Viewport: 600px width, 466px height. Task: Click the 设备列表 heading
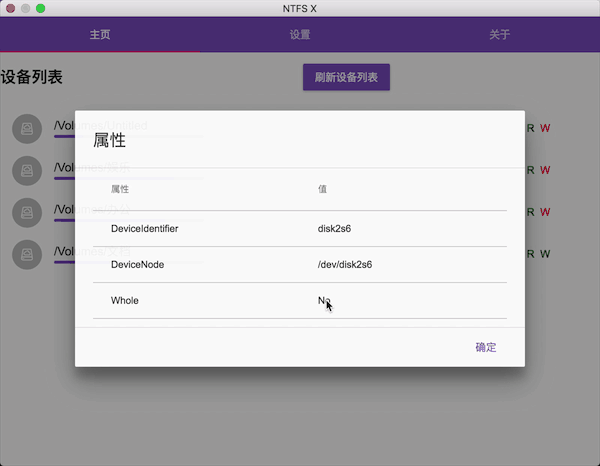click(31, 77)
